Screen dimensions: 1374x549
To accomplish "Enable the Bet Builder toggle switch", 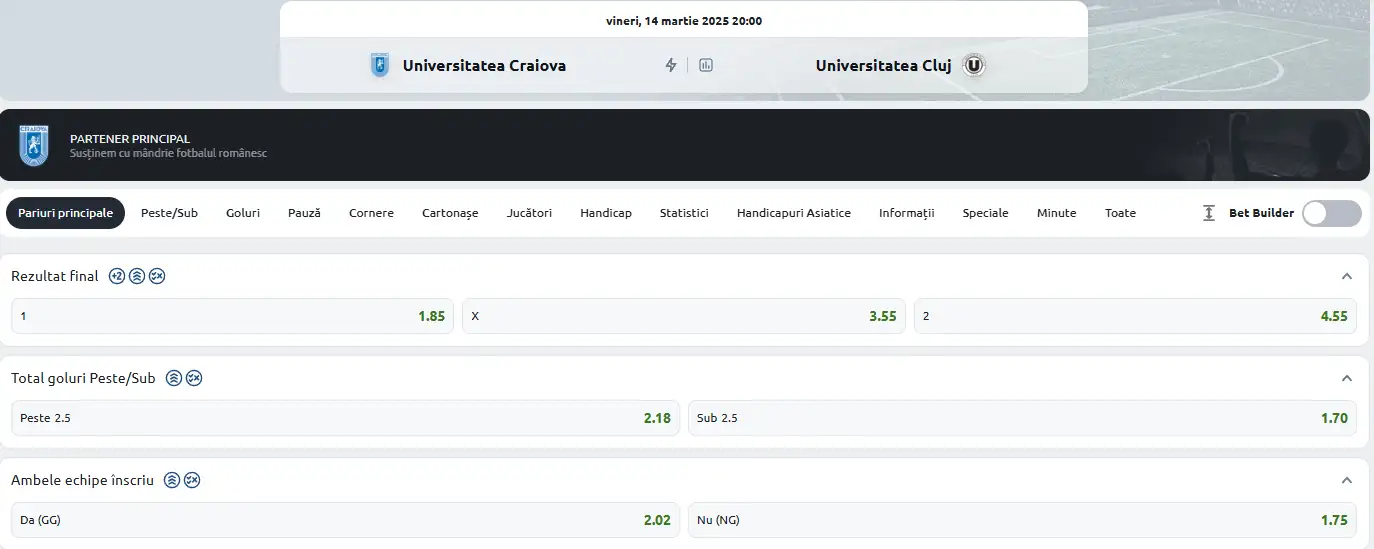I will coord(1332,213).
